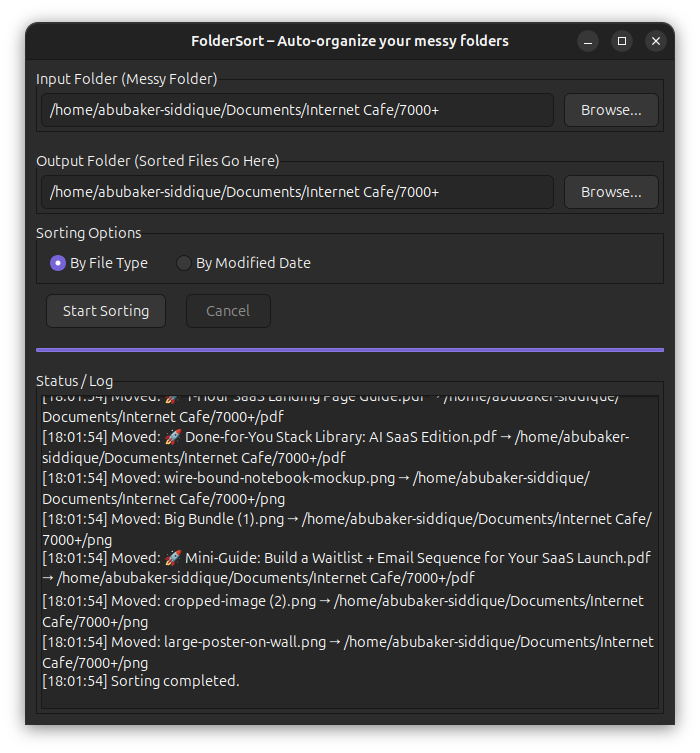
Task: Click the purple sorting progress bar
Action: pos(350,350)
